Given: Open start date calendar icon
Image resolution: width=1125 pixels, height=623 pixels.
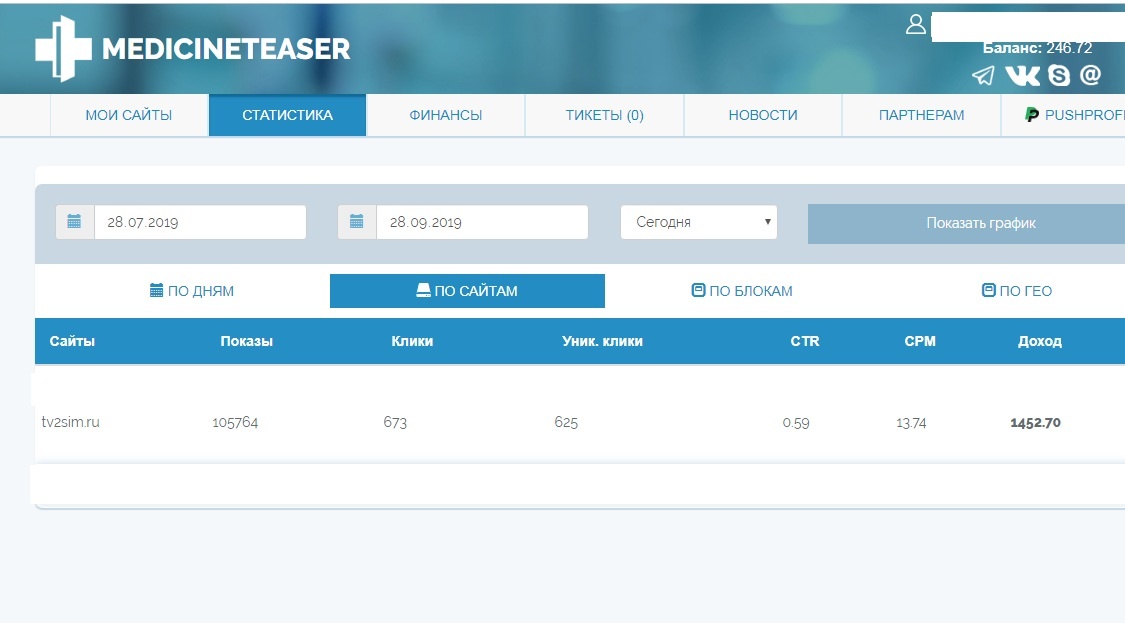Looking at the screenshot, I should pos(75,222).
